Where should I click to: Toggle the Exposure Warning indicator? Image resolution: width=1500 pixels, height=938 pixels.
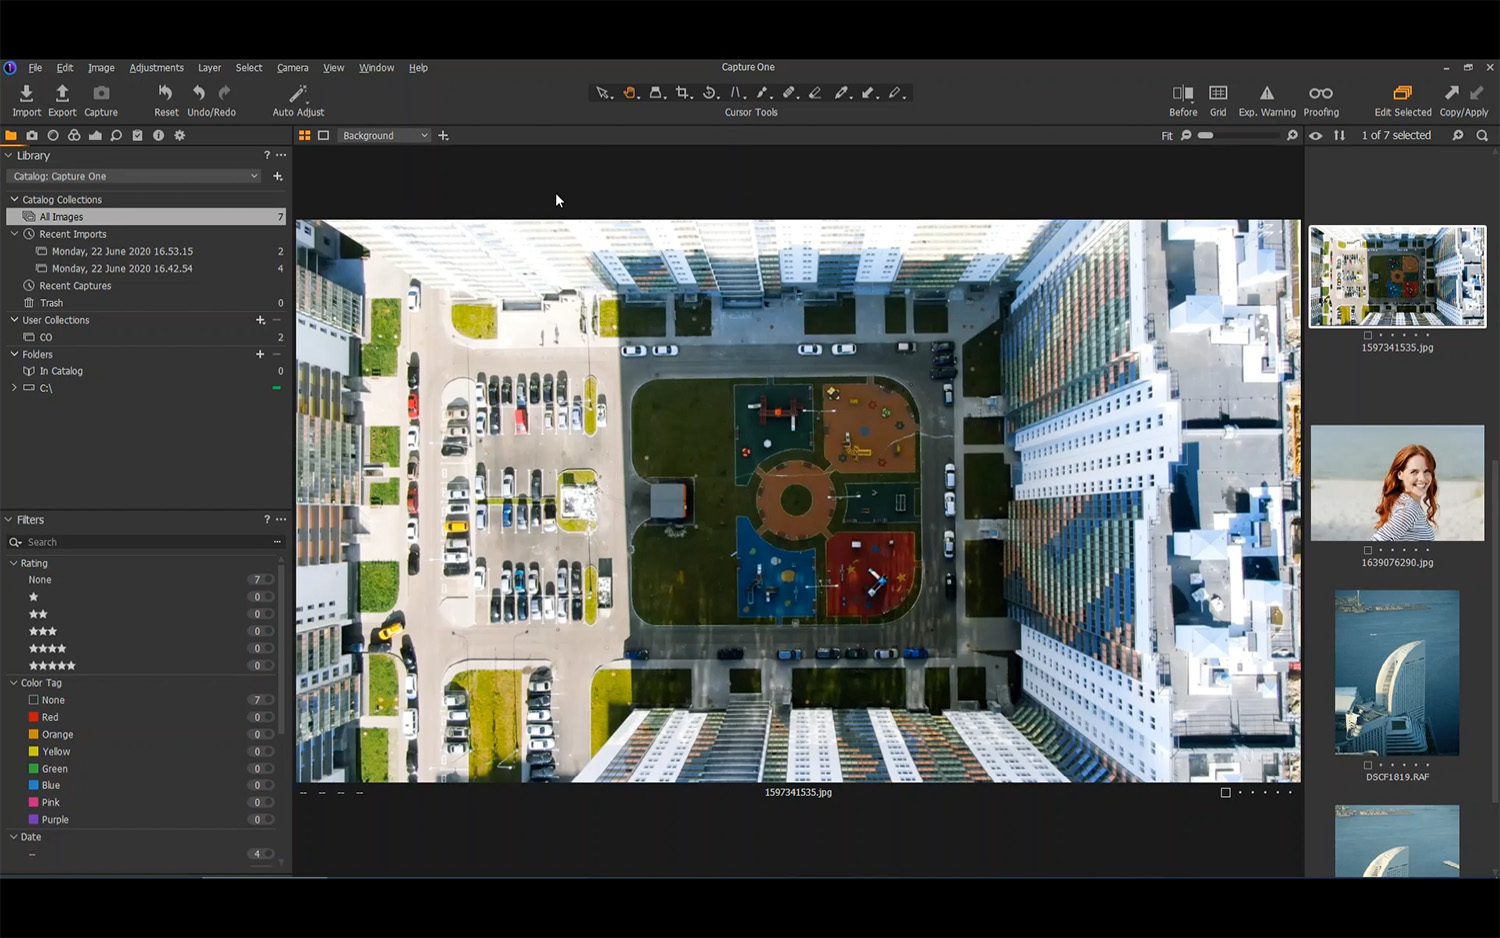[1266, 94]
